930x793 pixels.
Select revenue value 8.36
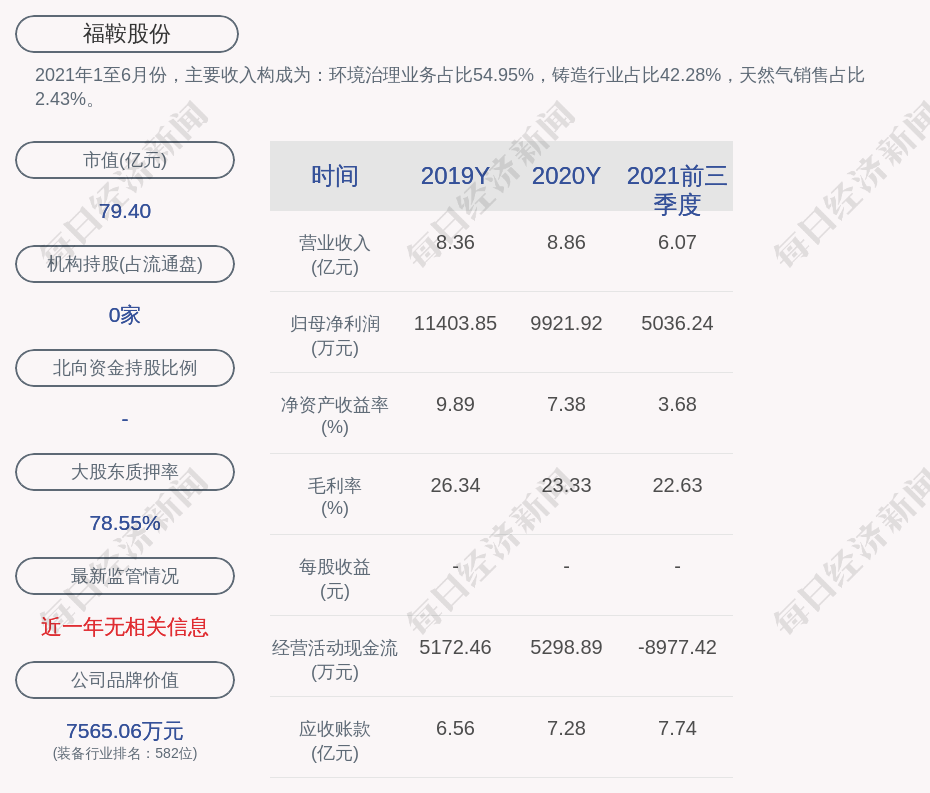455,243
